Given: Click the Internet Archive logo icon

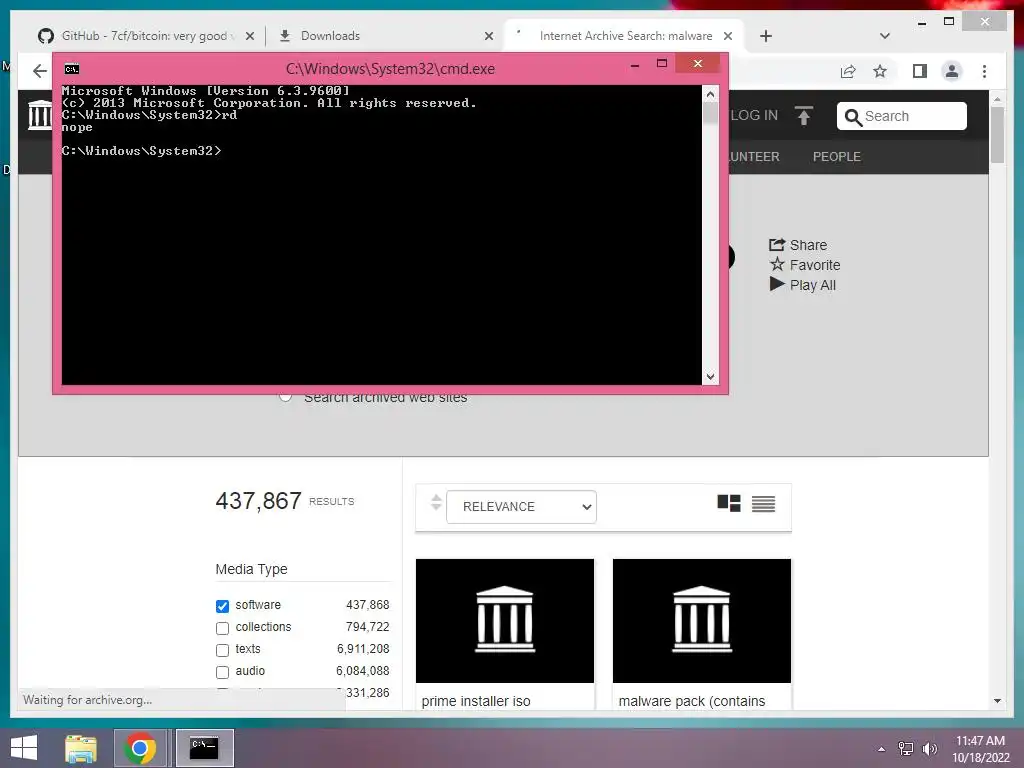Looking at the screenshot, I should pyautogui.click(x=39, y=115).
